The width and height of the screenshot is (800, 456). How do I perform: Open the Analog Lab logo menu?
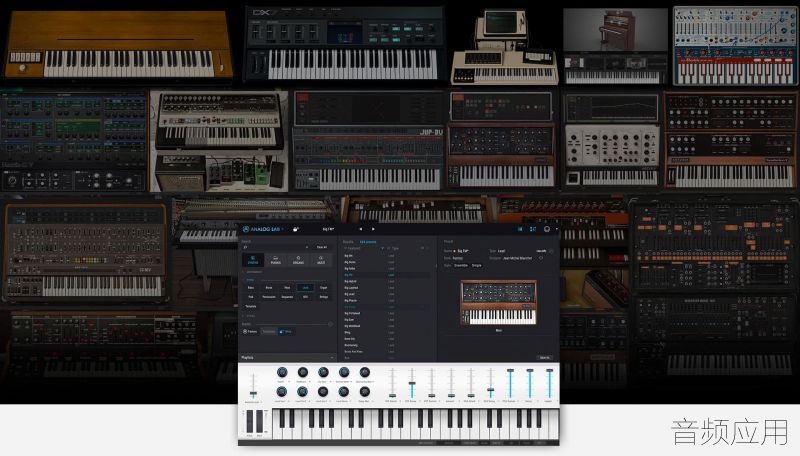tap(262, 229)
